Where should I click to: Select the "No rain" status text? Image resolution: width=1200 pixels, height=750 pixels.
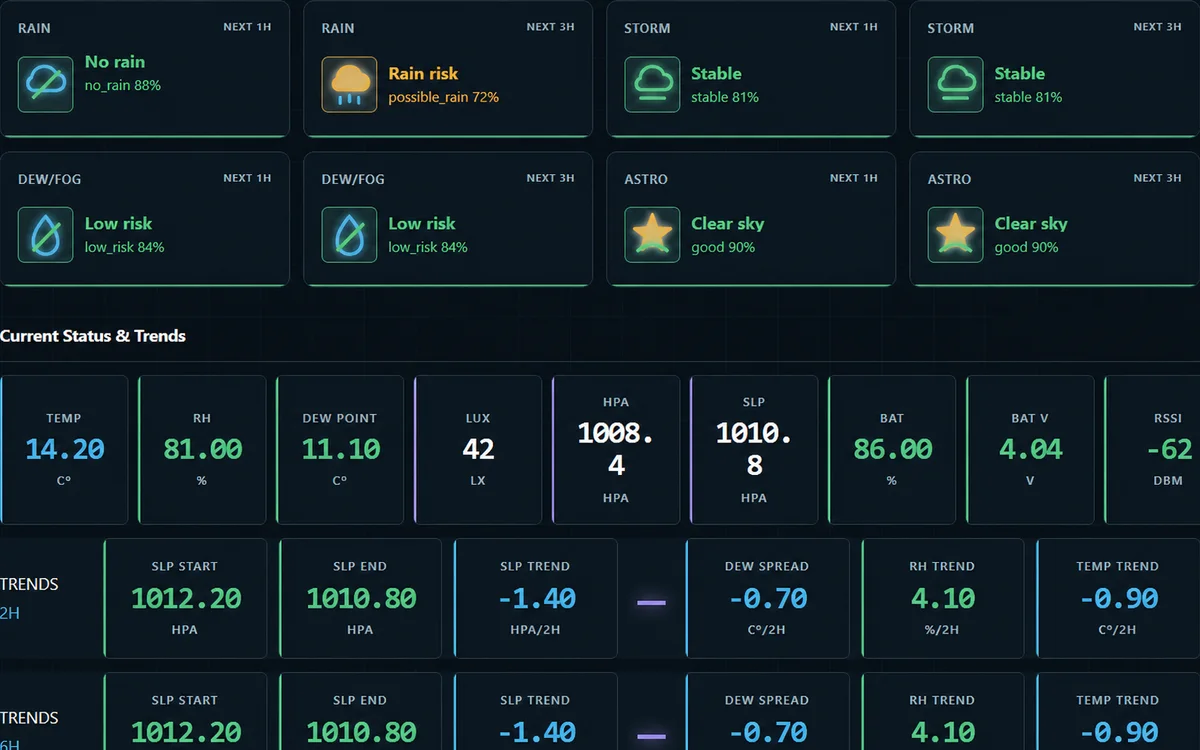115,62
